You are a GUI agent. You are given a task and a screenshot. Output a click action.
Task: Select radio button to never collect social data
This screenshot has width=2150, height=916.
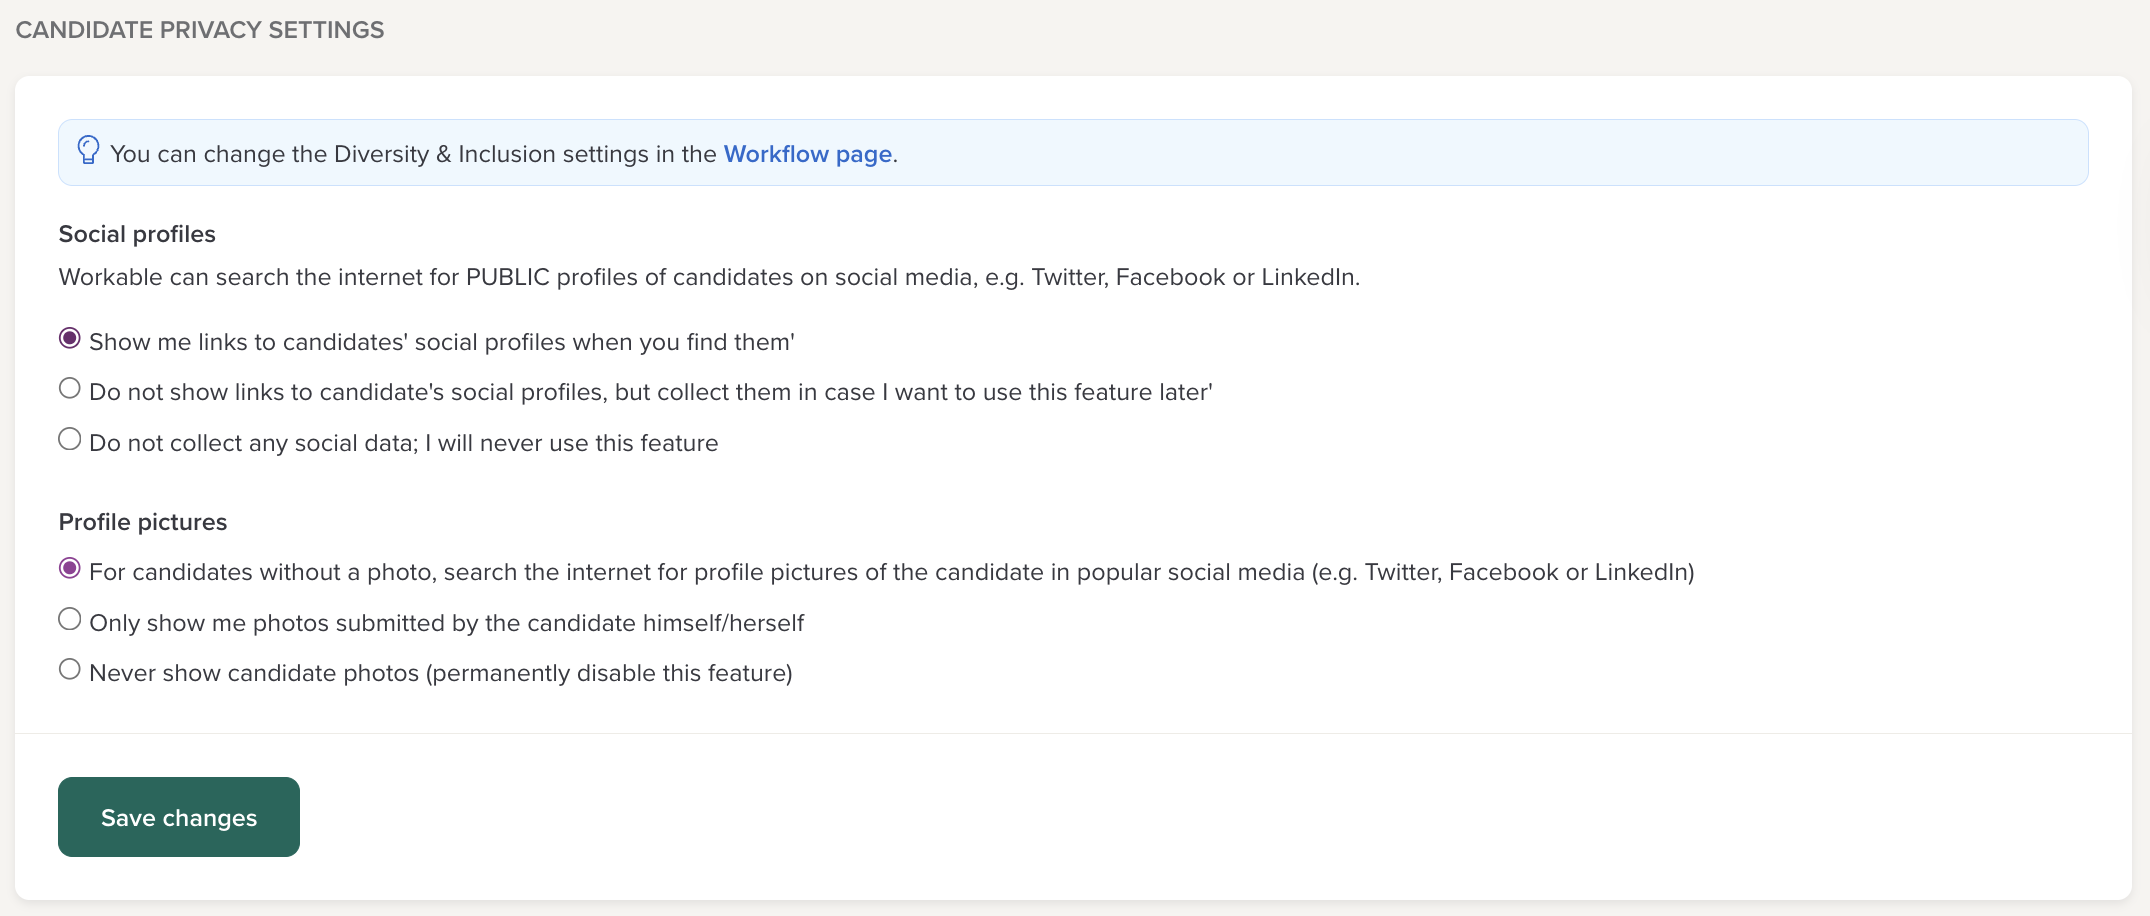pyautogui.click(x=70, y=440)
